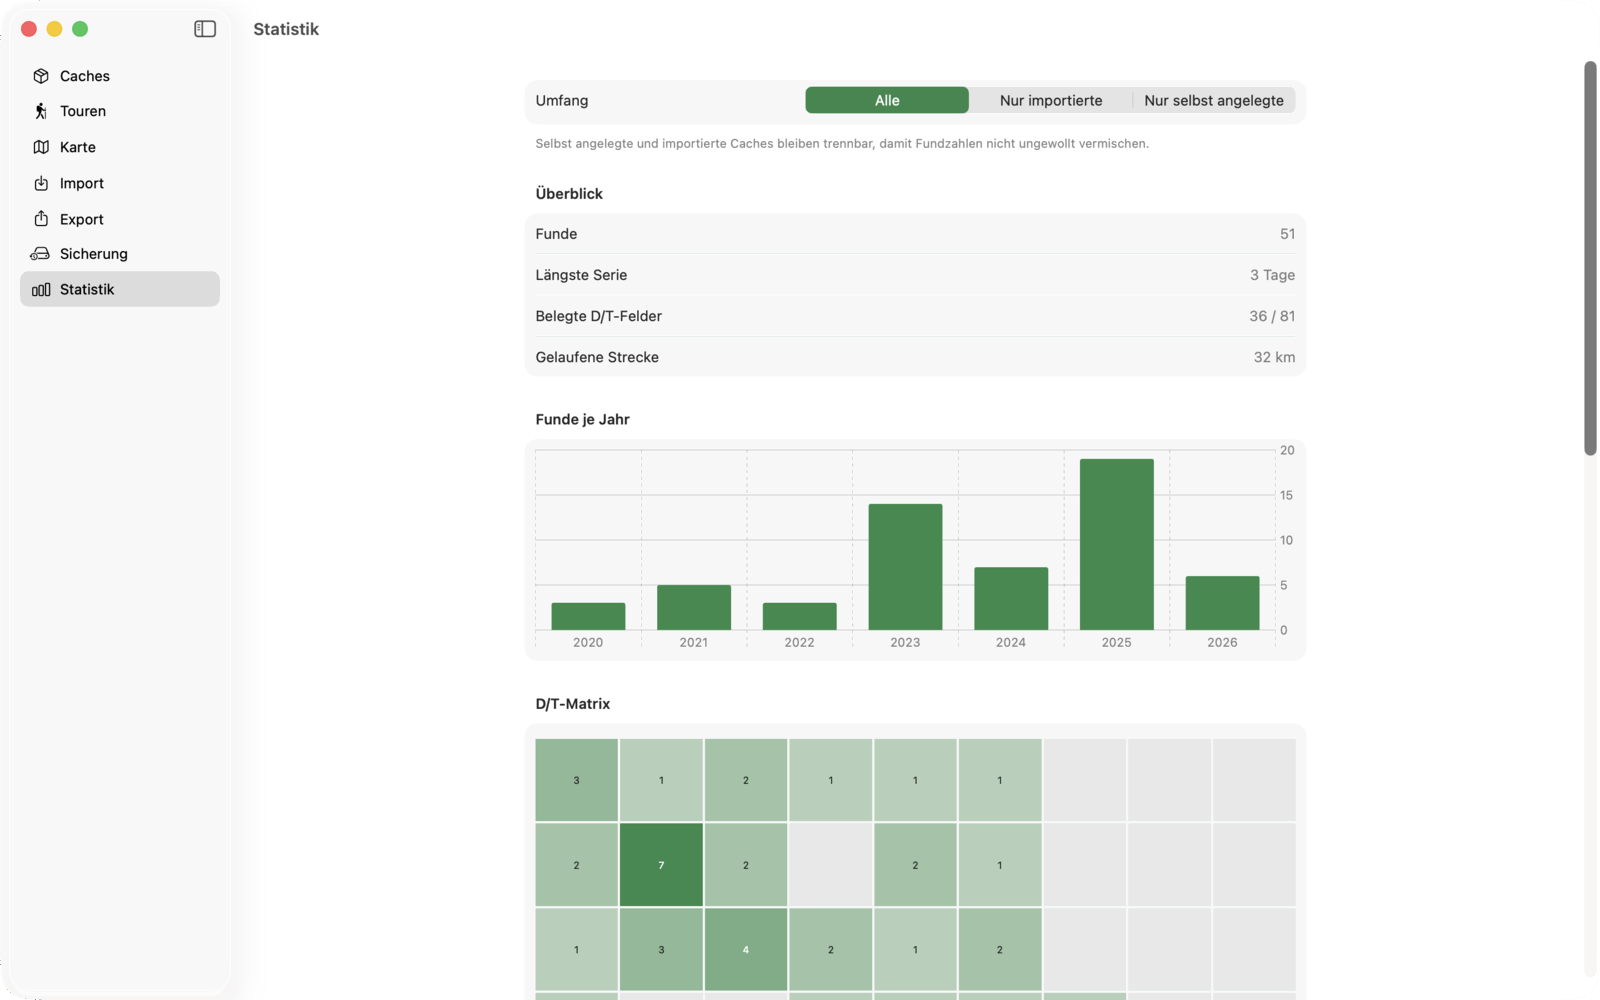This screenshot has height=1000, width=1600.
Task: Switch Umfang to Nur importierte
Action: click(1051, 100)
